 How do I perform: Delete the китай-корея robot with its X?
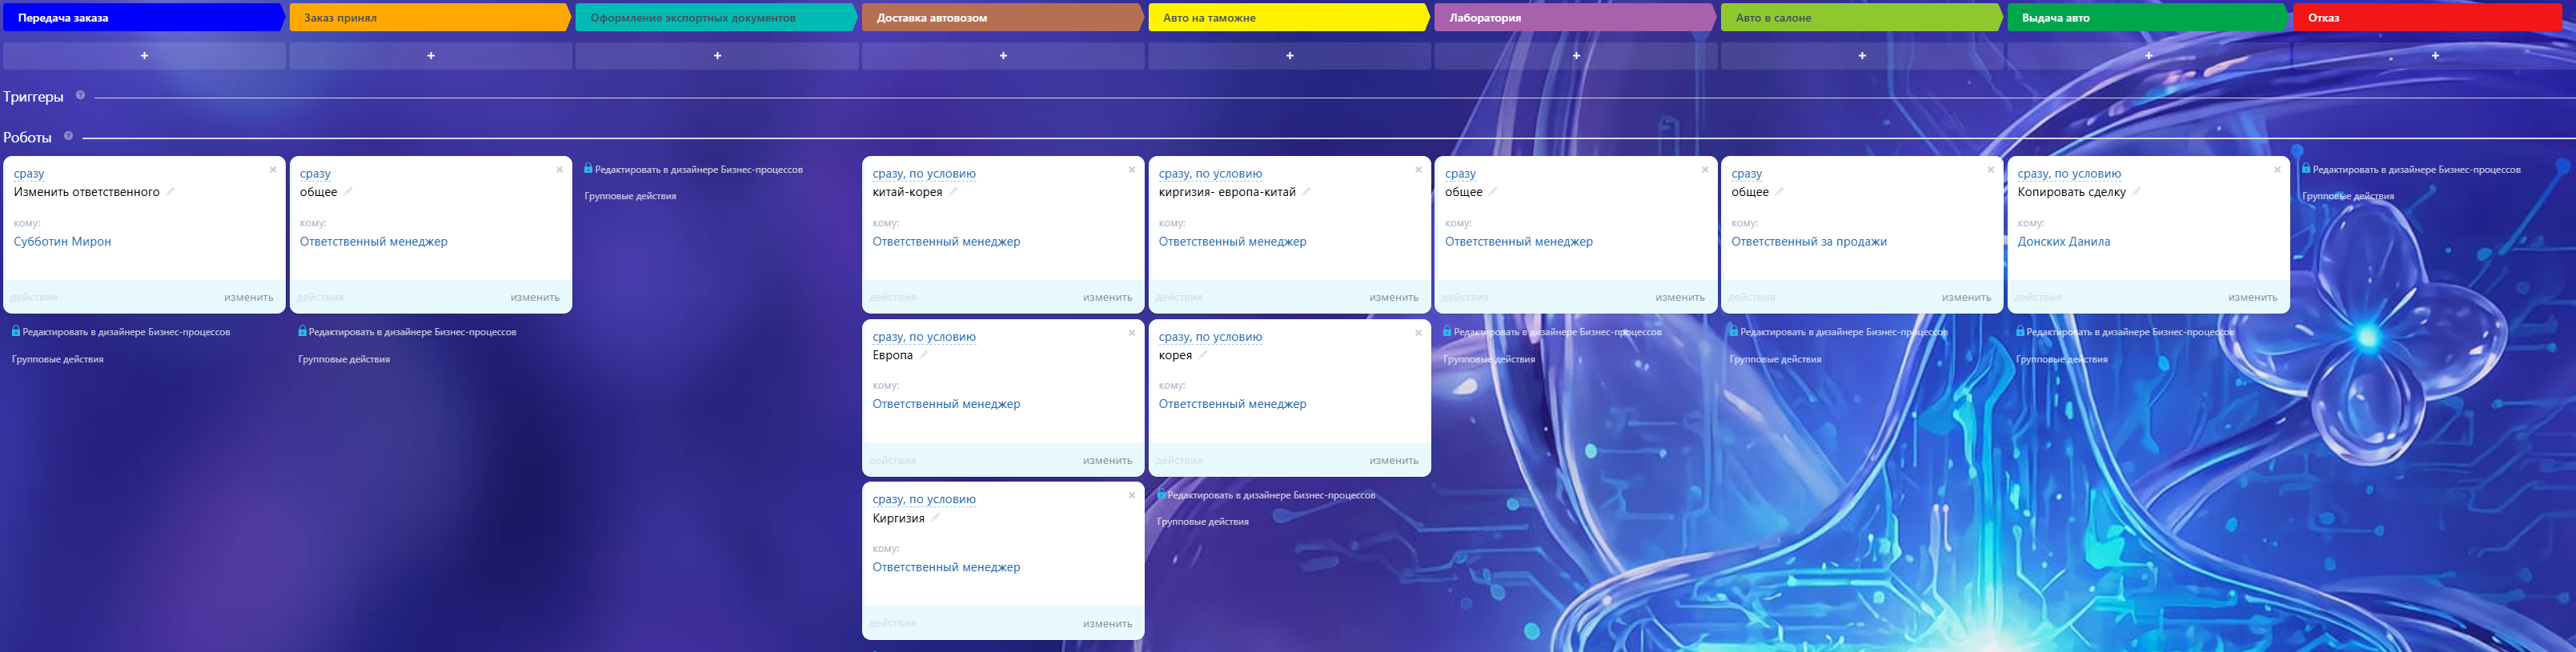(x=1132, y=170)
